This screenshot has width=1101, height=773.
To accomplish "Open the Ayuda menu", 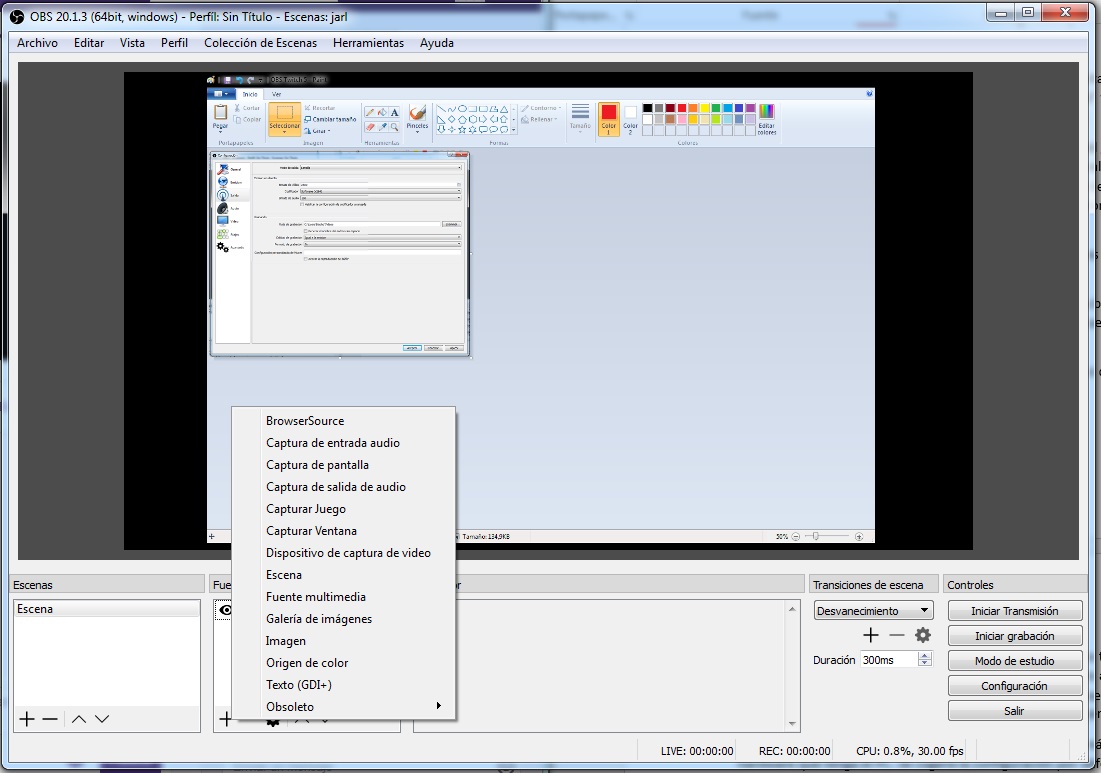I will (x=437, y=43).
